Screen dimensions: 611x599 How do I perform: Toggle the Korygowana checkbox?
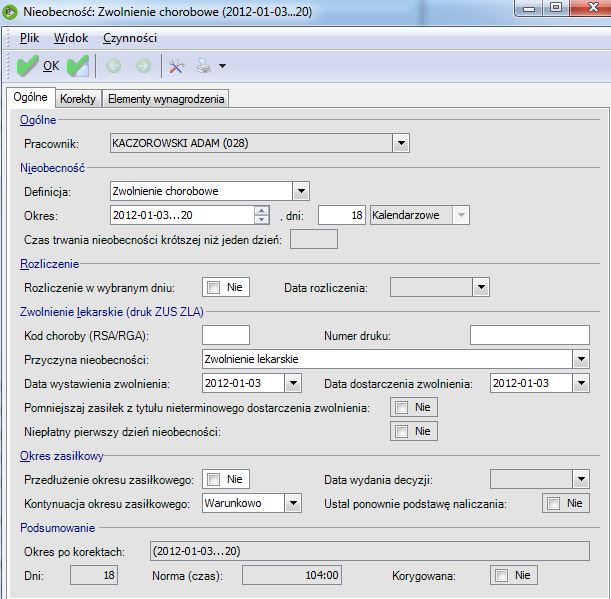click(x=502, y=575)
